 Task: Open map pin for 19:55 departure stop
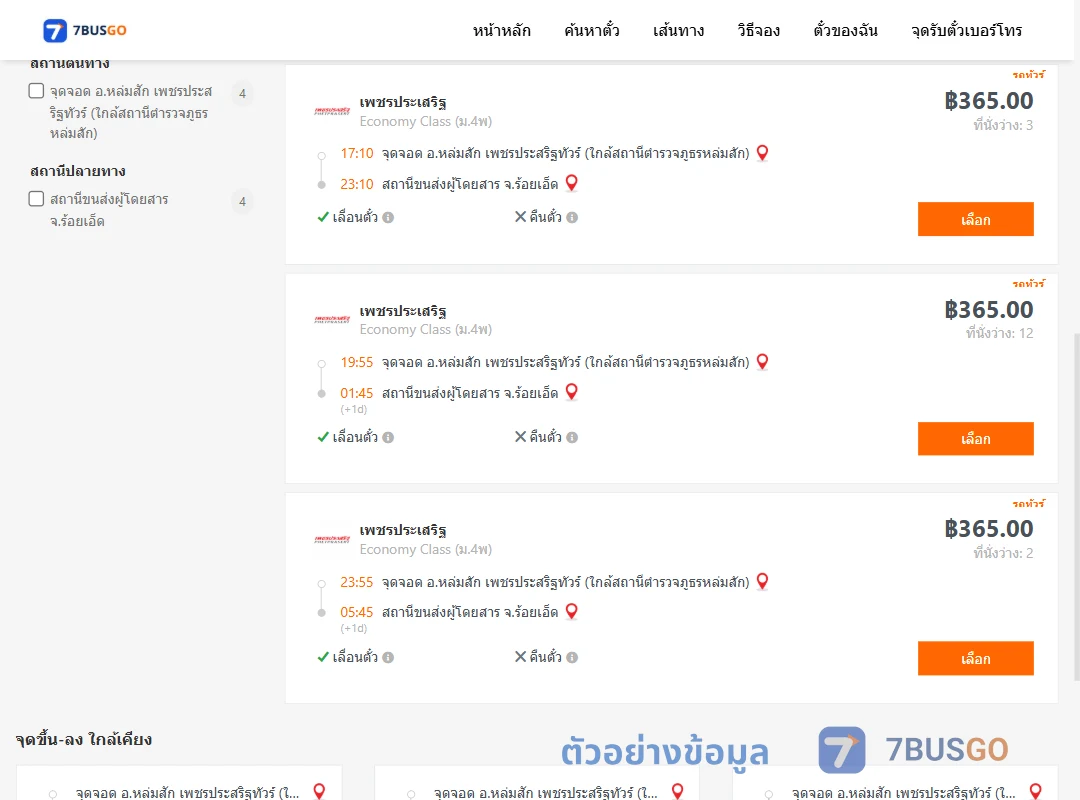(x=762, y=362)
